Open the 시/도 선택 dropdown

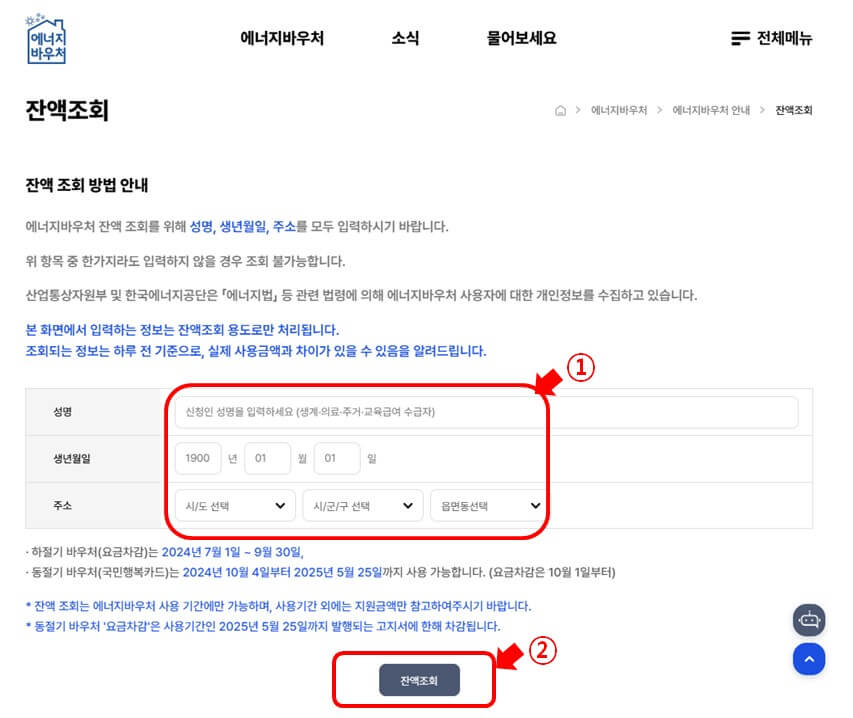click(x=233, y=506)
